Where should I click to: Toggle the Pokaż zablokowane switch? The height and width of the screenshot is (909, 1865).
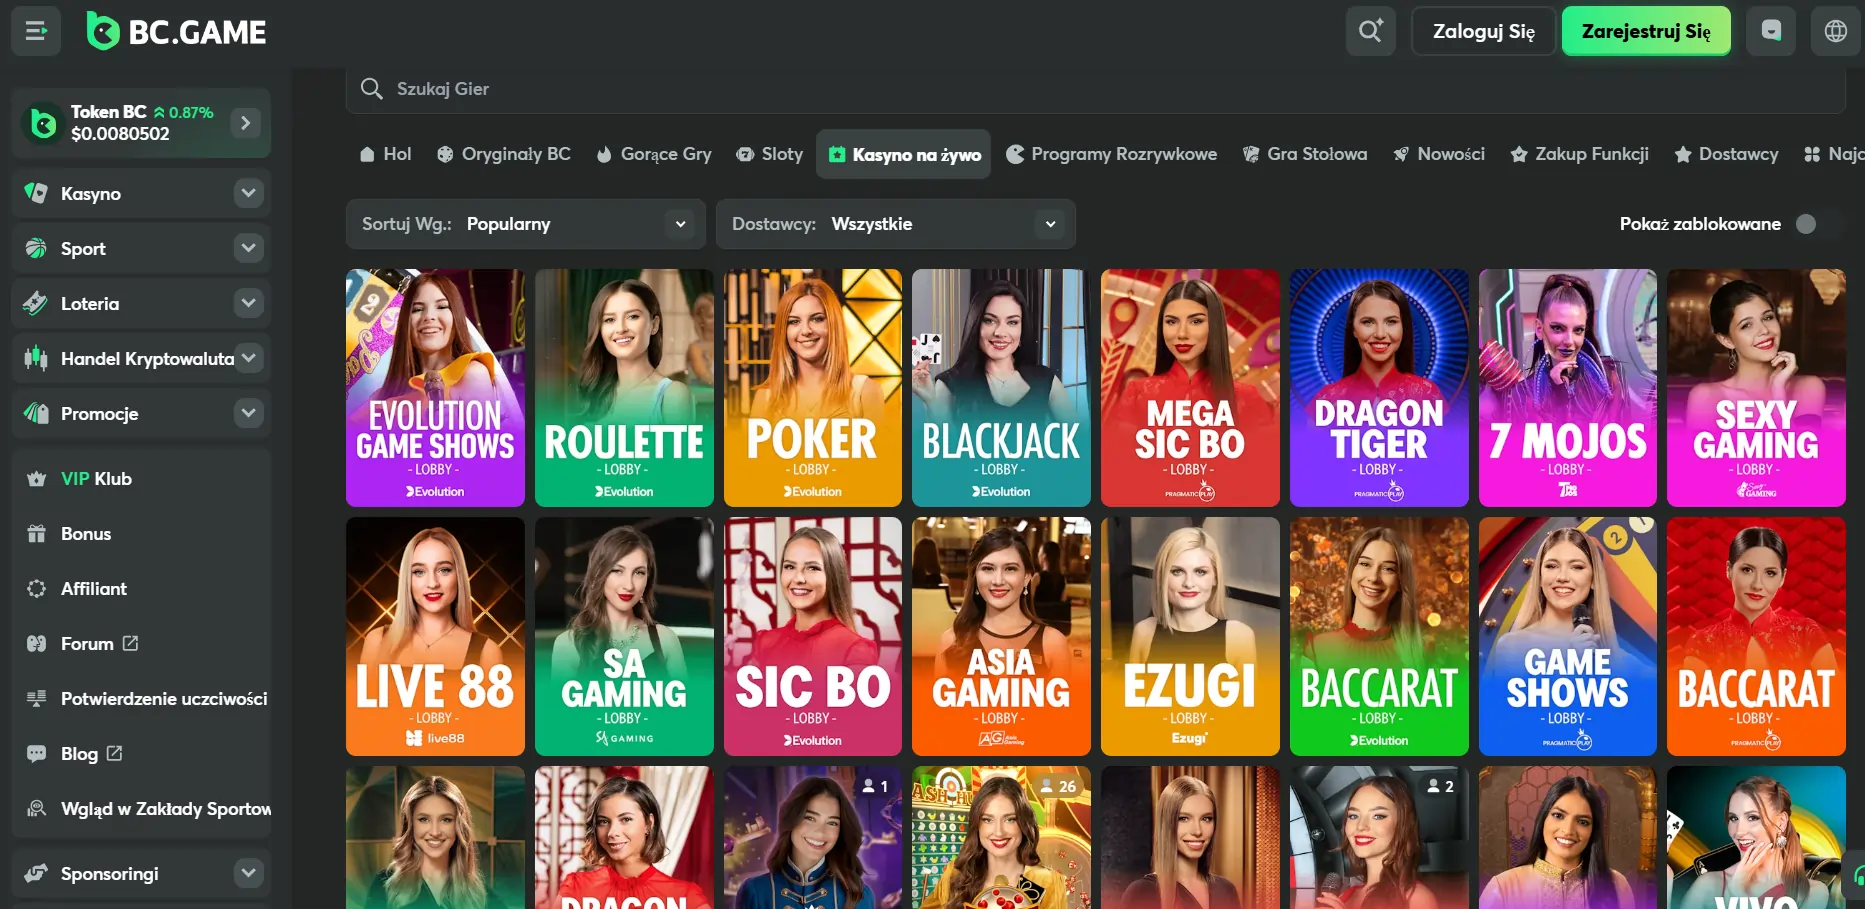click(1818, 224)
